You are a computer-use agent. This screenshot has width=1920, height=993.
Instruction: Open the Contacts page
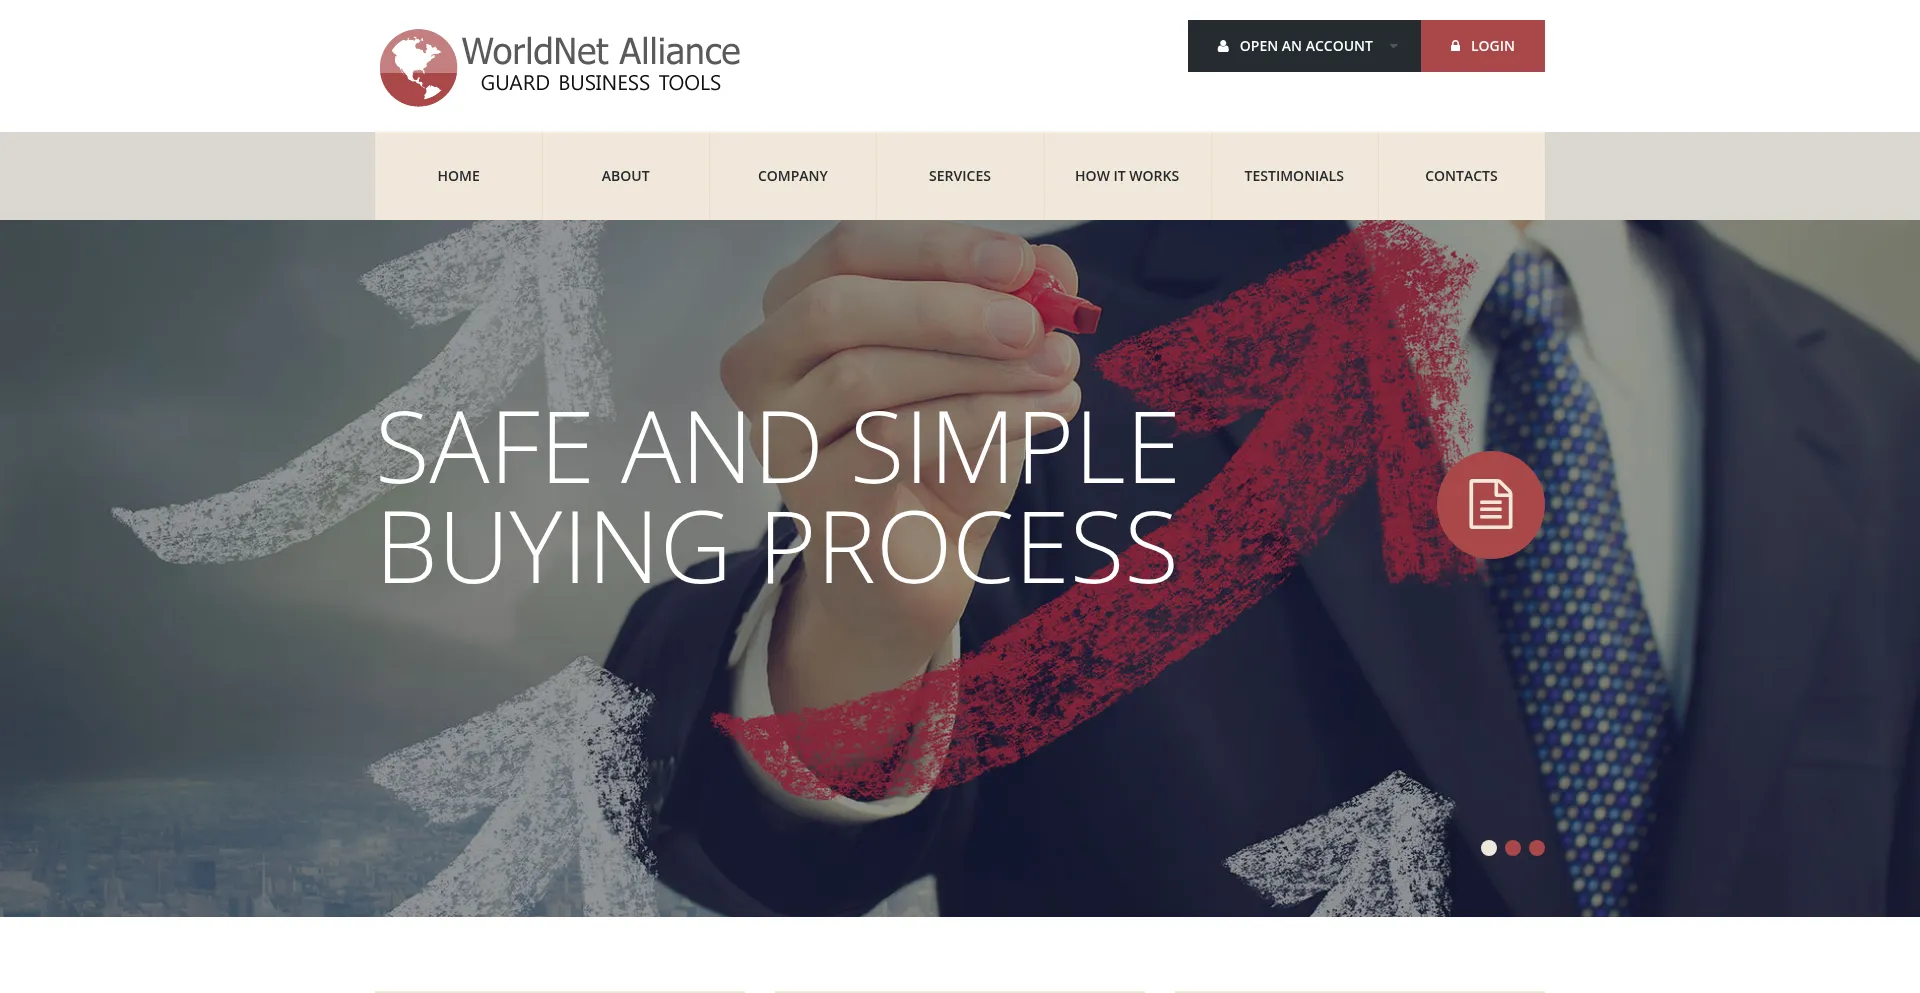[1461, 176]
